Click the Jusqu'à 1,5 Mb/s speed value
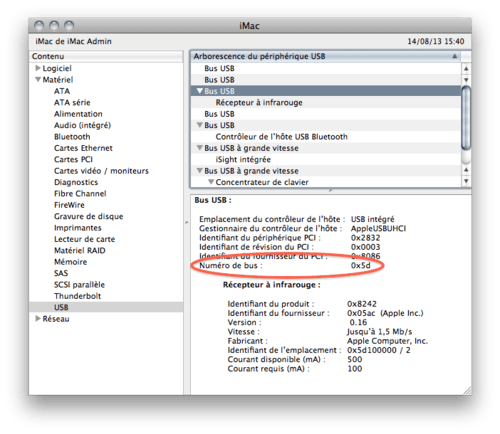 [379, 332]
